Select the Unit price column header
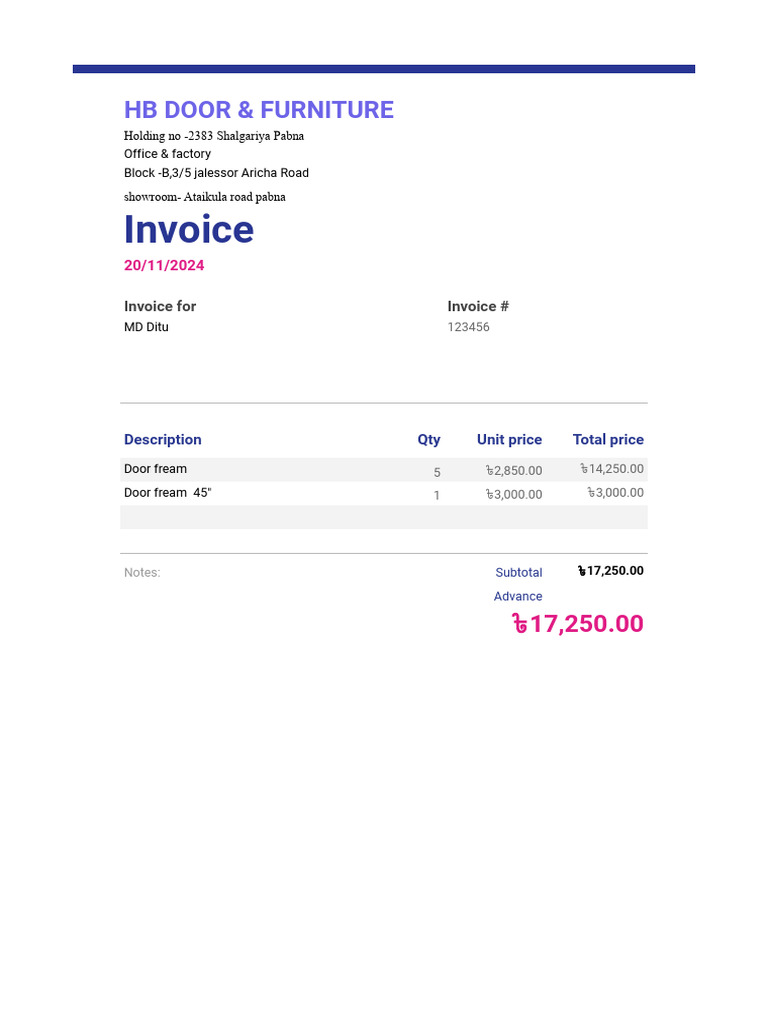Screen dimensions: 768x1024 509,440
